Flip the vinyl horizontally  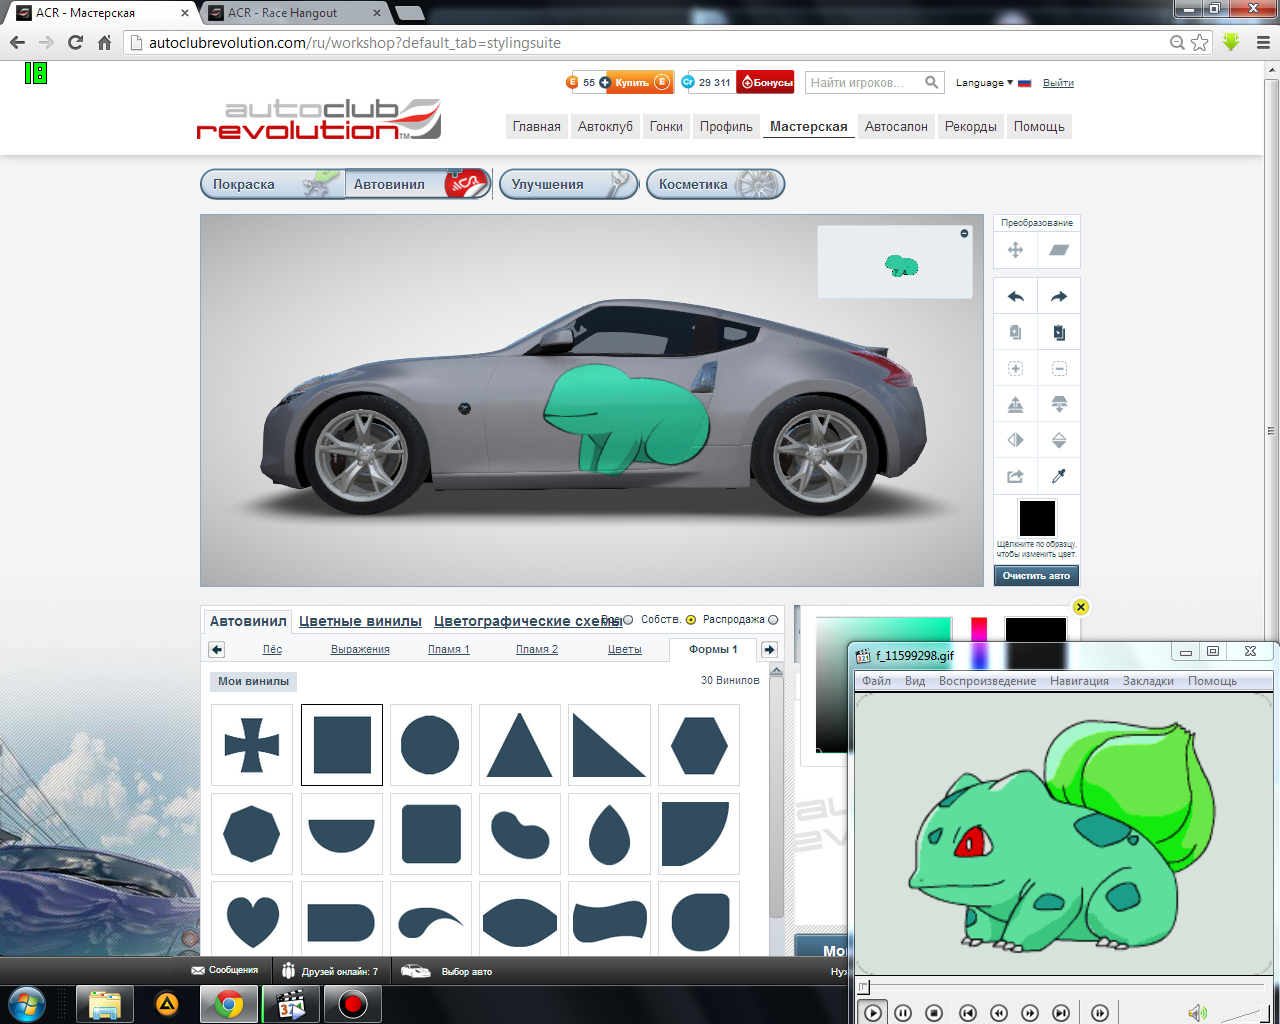point(1015,440)
